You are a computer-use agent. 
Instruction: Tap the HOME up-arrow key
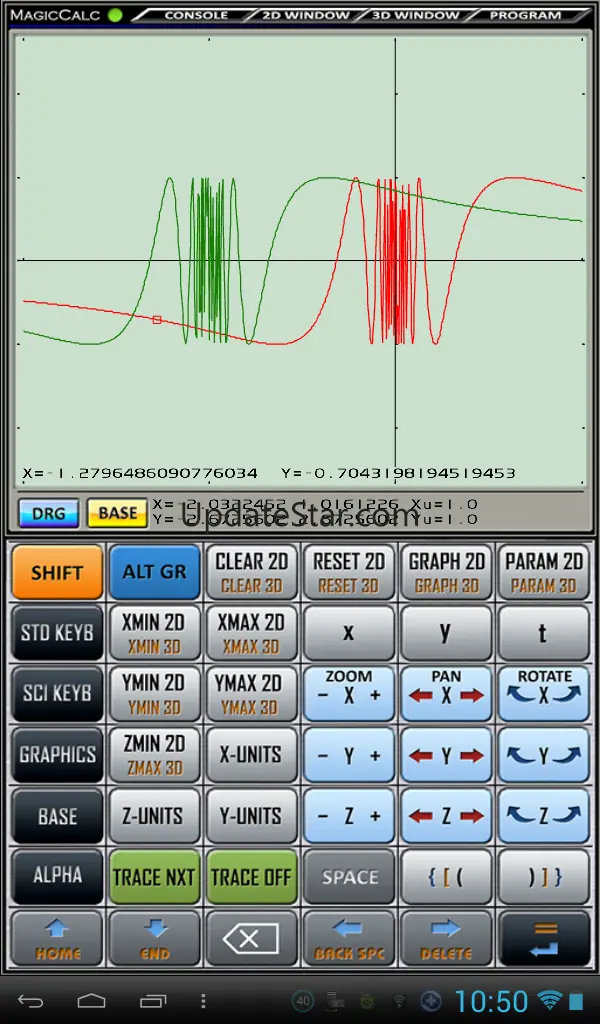(57, 939)
